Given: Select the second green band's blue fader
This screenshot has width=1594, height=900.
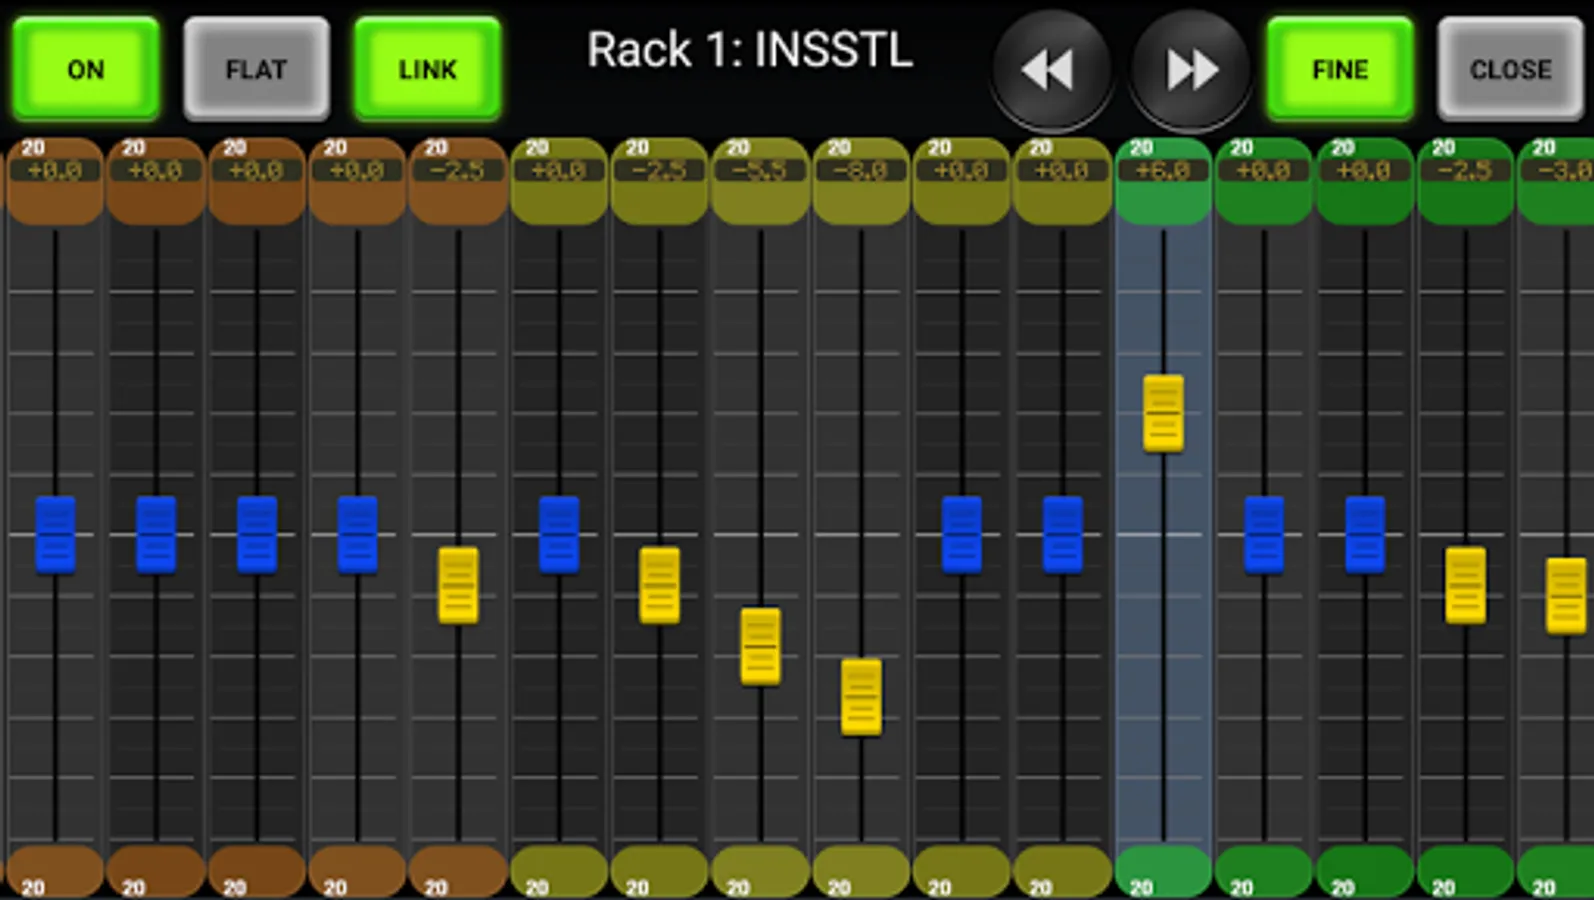Looking at the screenshot, I should point(1264,534).
